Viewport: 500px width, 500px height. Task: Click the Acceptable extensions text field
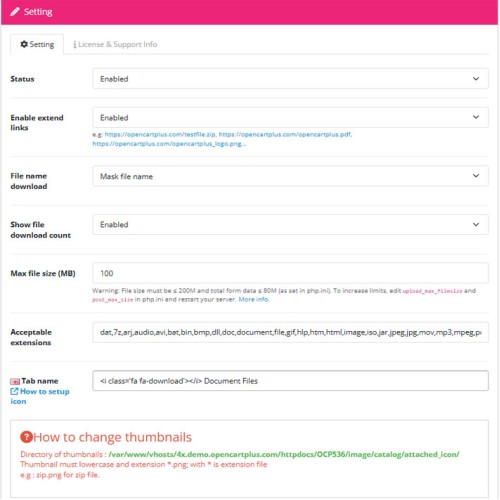tap(290, 332)
